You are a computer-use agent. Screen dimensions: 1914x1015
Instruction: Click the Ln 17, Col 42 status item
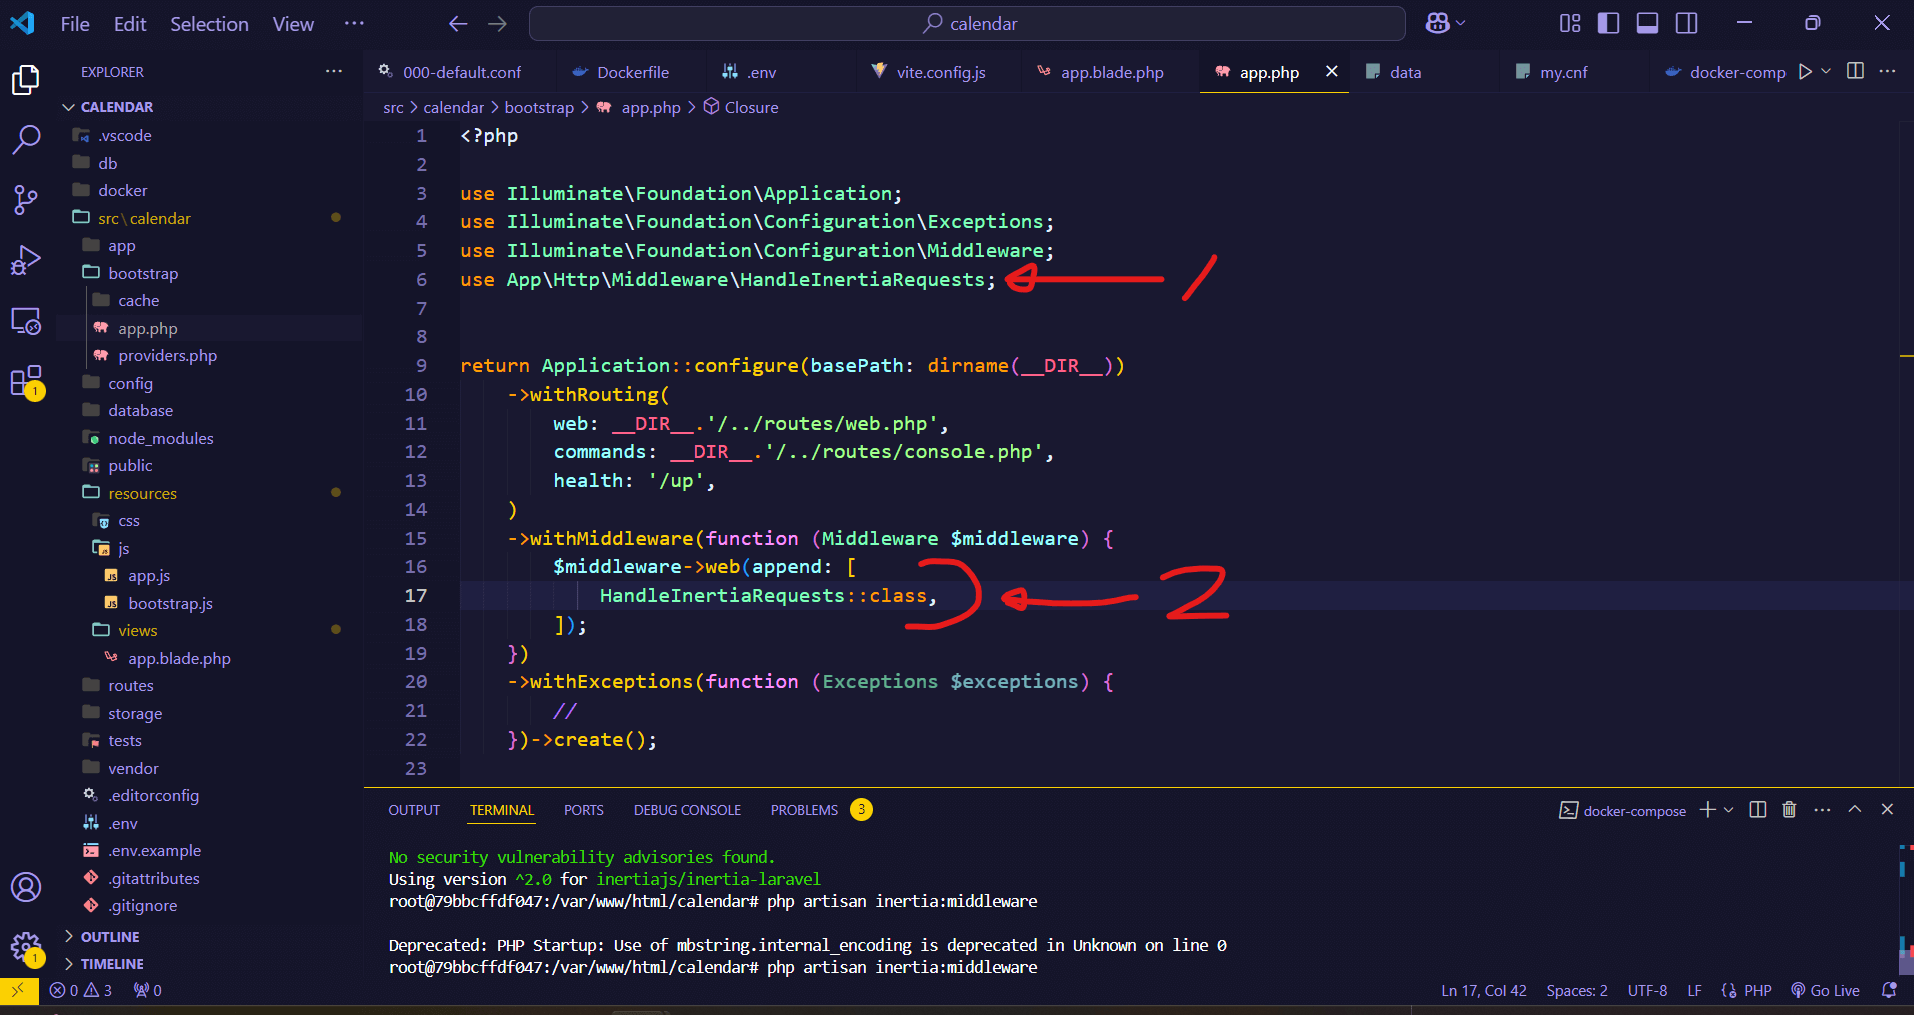[x=1484, y=990]
